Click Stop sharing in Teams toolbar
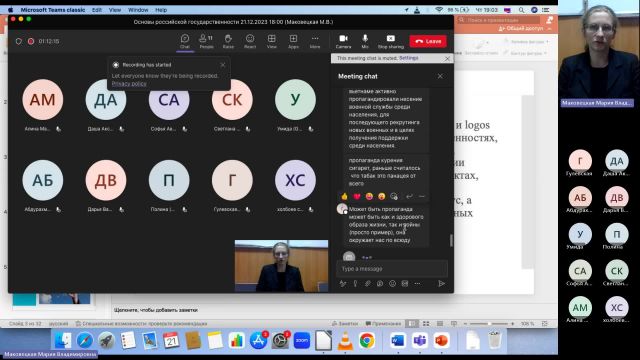Image resolution: width=640 pixels, height=360 pixels. pyautogui.click(x=391, y=41)
